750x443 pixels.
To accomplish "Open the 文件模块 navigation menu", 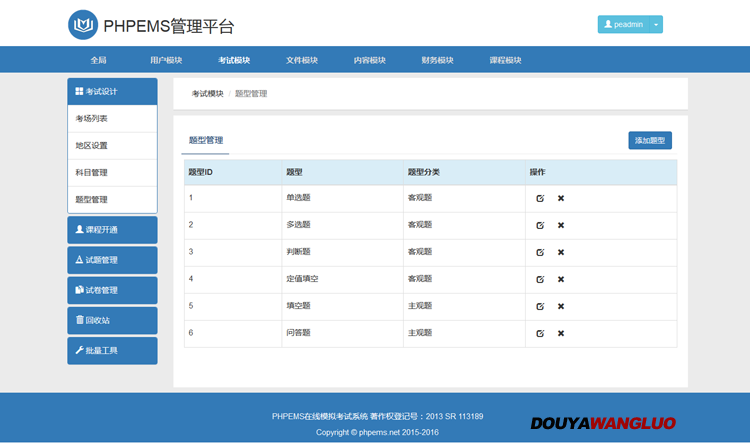I will pos(302,60).
